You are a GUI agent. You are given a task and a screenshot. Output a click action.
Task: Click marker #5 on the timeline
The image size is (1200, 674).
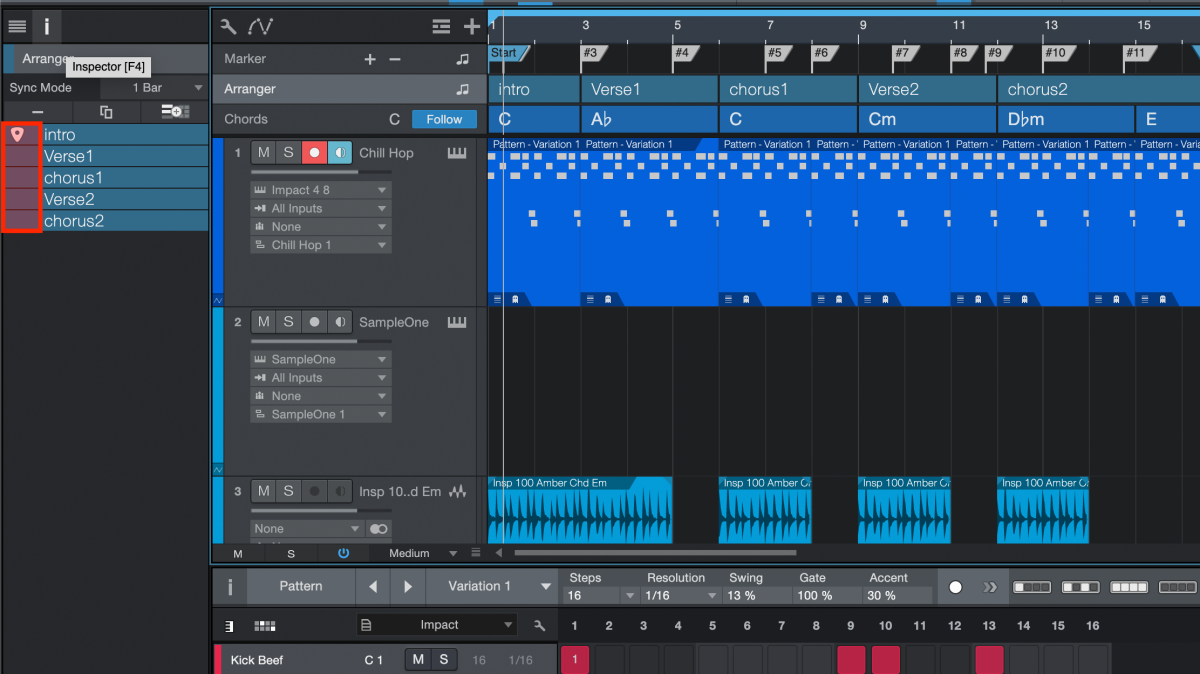tap(775, 53)
